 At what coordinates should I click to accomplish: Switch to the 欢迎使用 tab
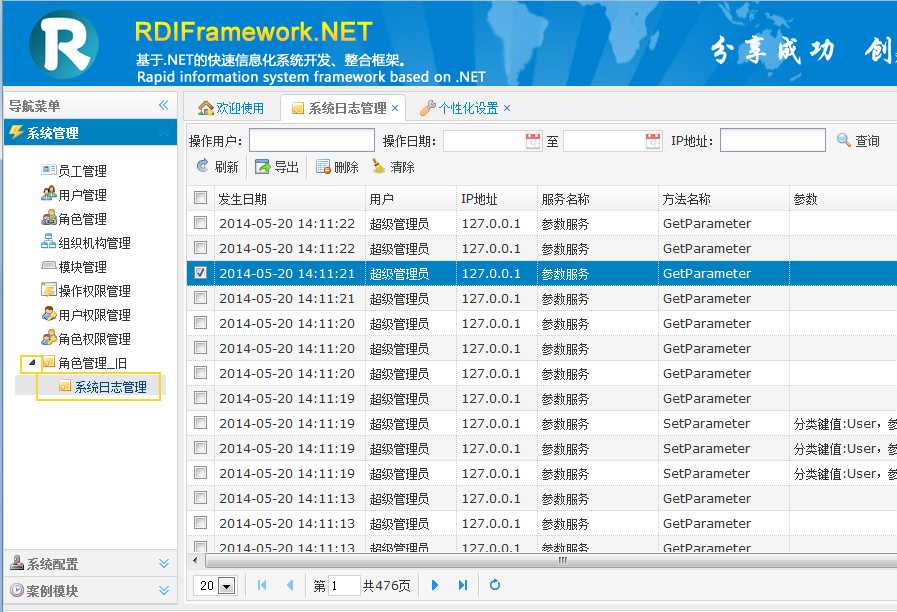tap(231, 108)
